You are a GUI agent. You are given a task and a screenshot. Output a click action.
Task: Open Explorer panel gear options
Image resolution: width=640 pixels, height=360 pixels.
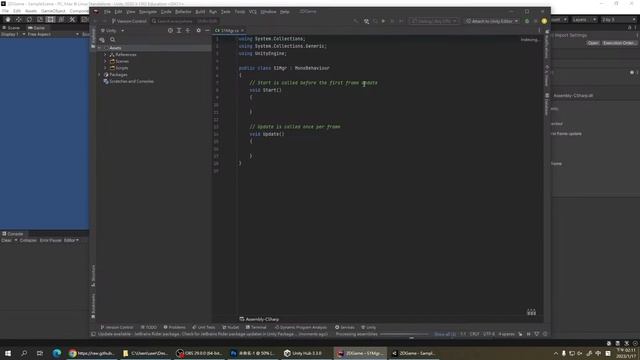[198, 31]
